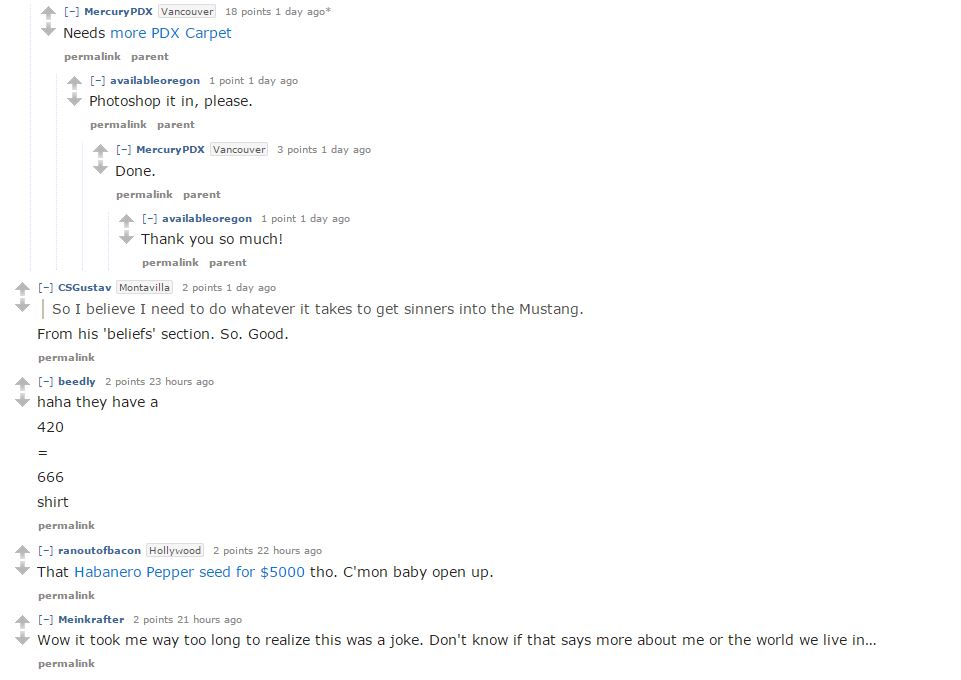Open the 'more PDX Carpet' link
Screen dimensions: 961x680
[170, 33]
